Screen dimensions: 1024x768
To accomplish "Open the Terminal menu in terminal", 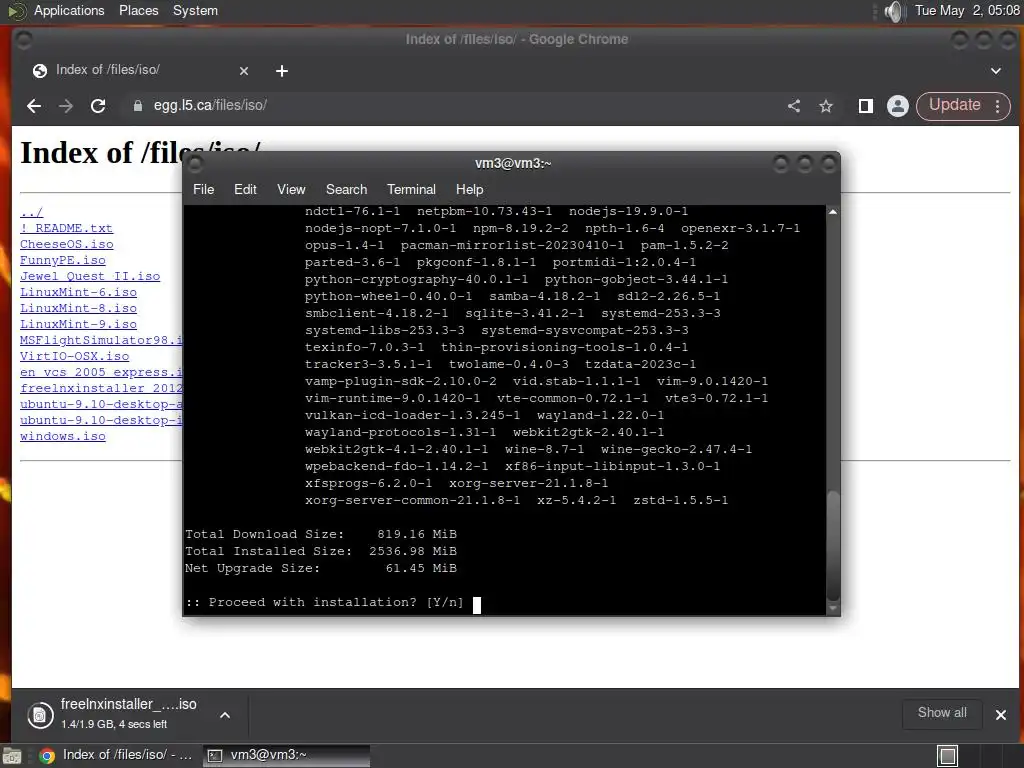I will (x=411, y=189).
